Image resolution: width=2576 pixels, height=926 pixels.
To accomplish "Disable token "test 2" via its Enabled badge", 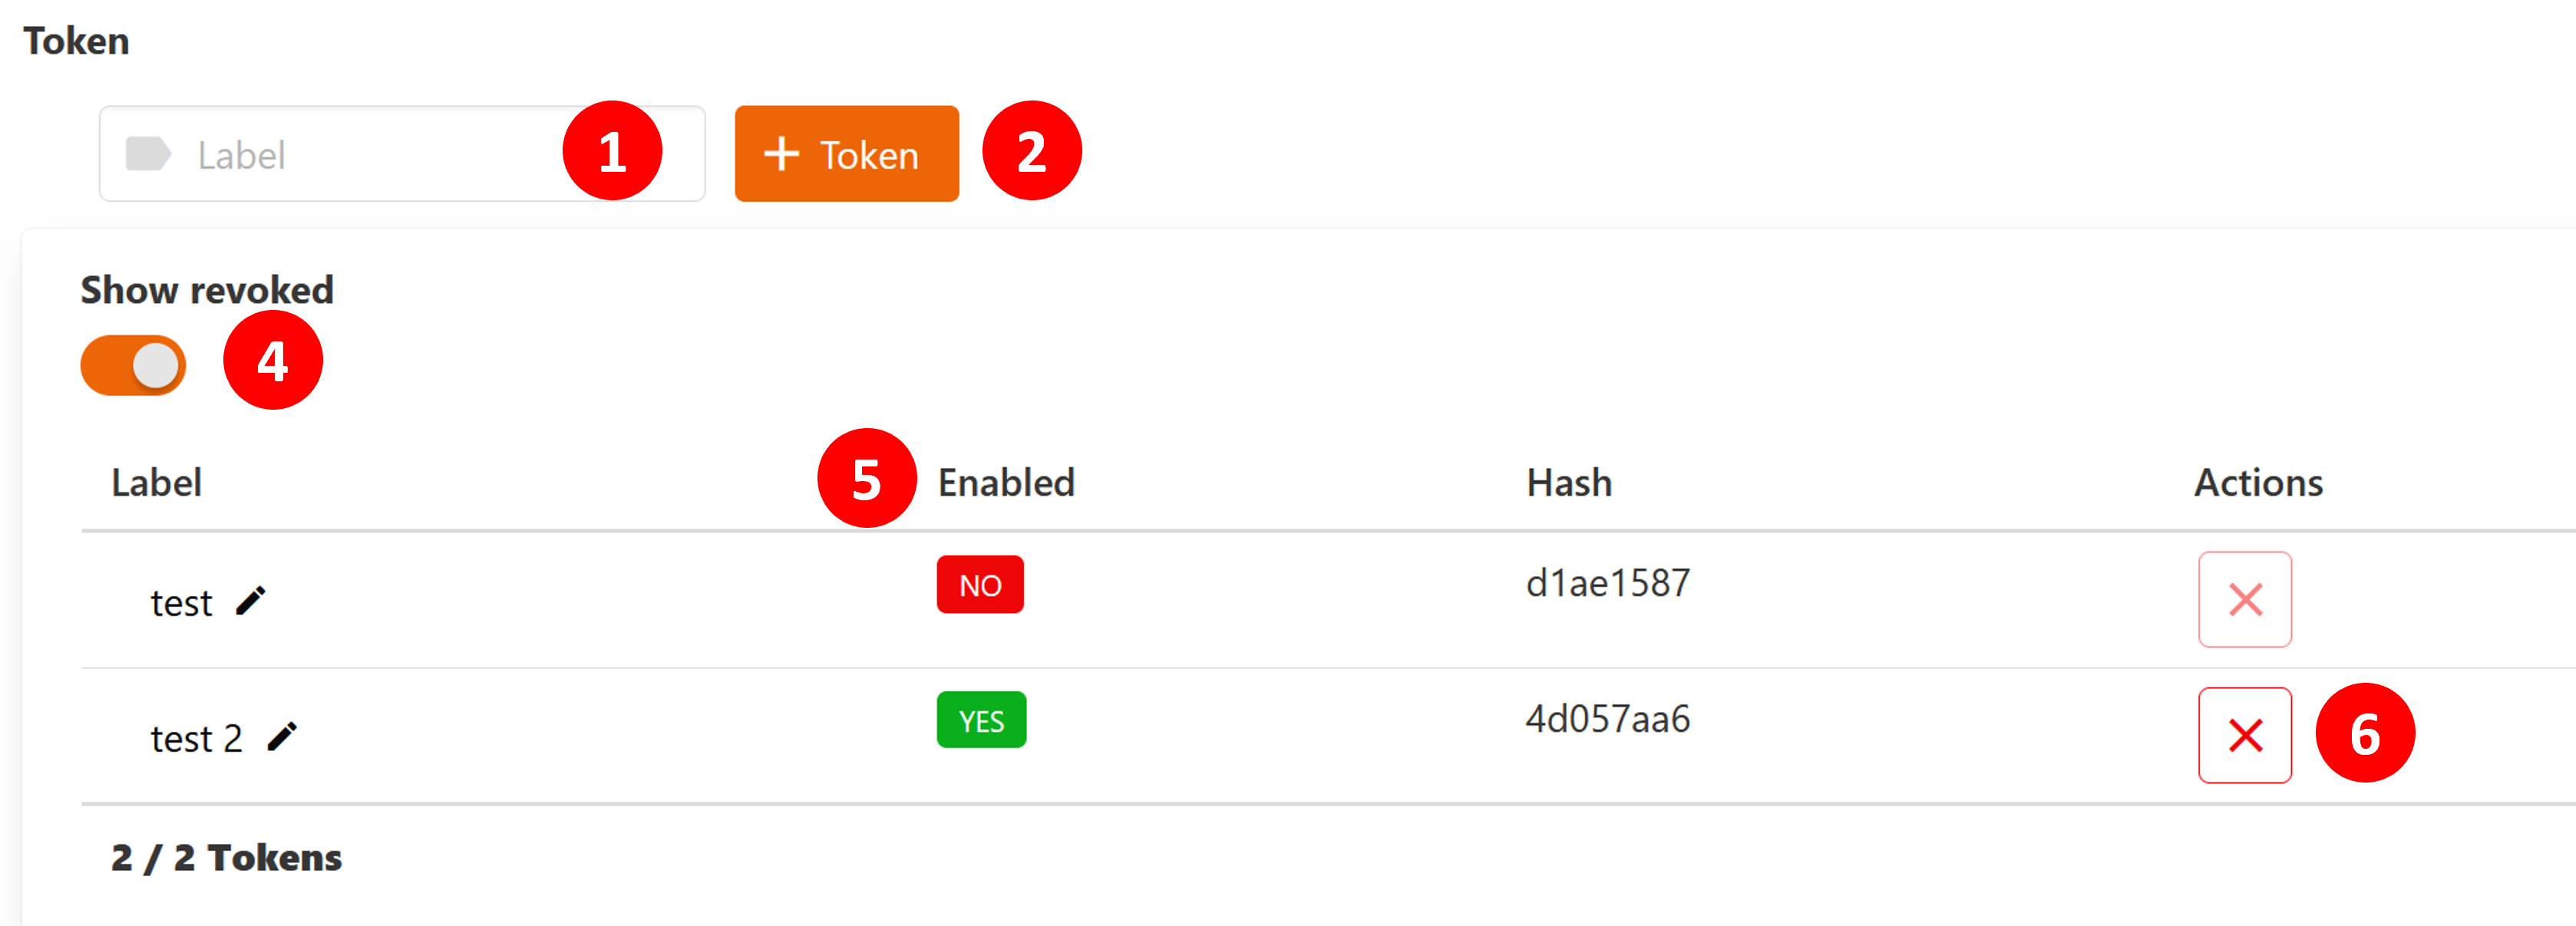I will (x=981, y=719).
